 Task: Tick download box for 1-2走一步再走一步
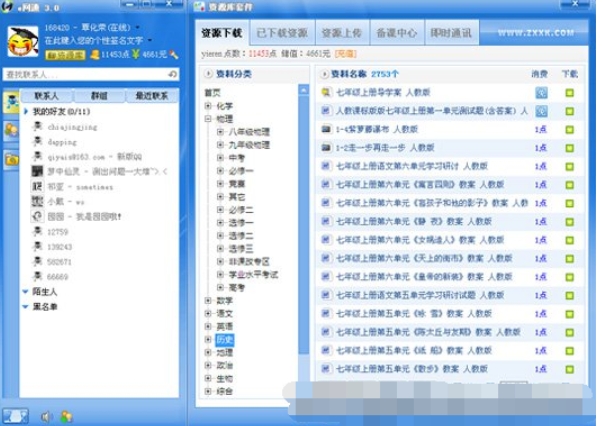[570, 148]
